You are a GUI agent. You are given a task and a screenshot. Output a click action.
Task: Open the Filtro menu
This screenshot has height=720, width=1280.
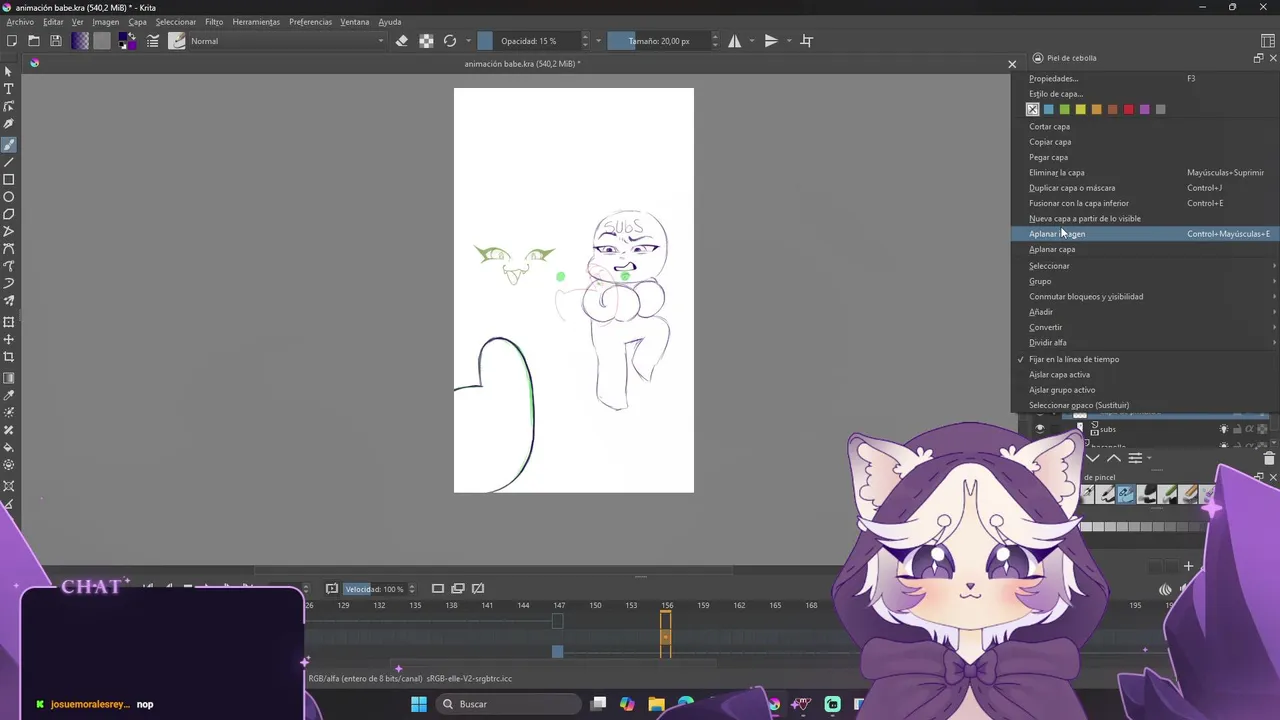[214, 22]
